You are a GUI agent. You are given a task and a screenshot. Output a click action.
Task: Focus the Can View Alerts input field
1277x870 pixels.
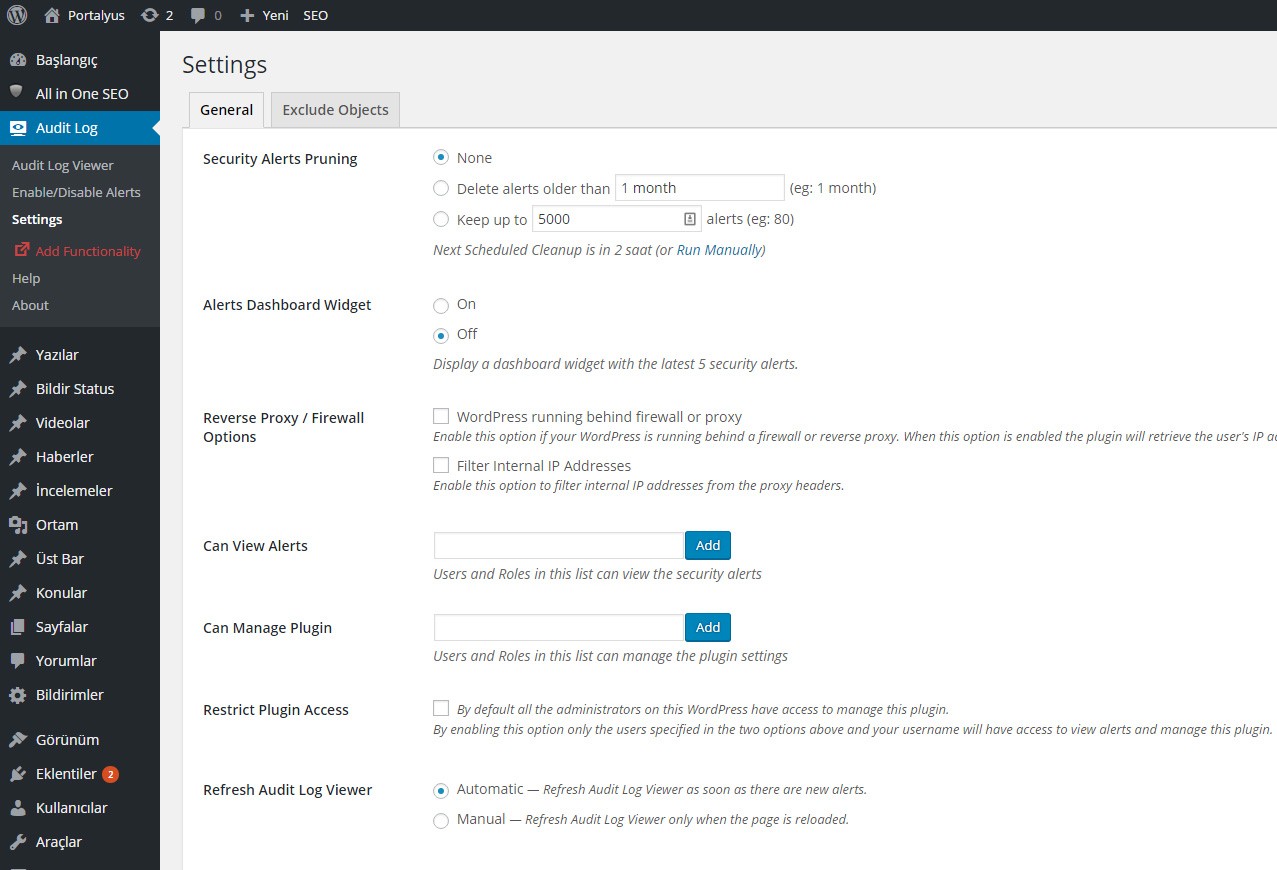[x=559, y=545]
